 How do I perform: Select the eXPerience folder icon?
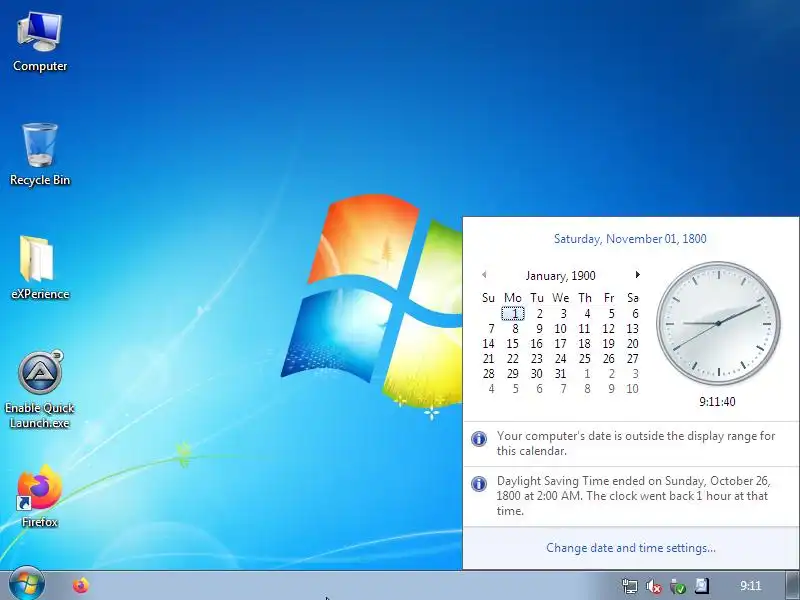[40, 267]
